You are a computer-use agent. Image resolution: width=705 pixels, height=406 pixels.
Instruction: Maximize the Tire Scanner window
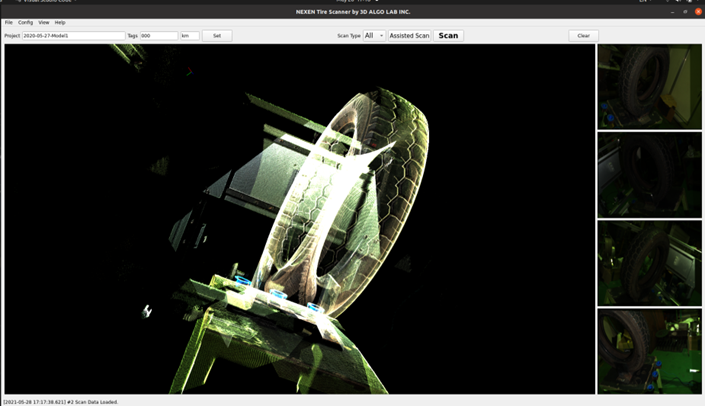[x=685, y=12]
